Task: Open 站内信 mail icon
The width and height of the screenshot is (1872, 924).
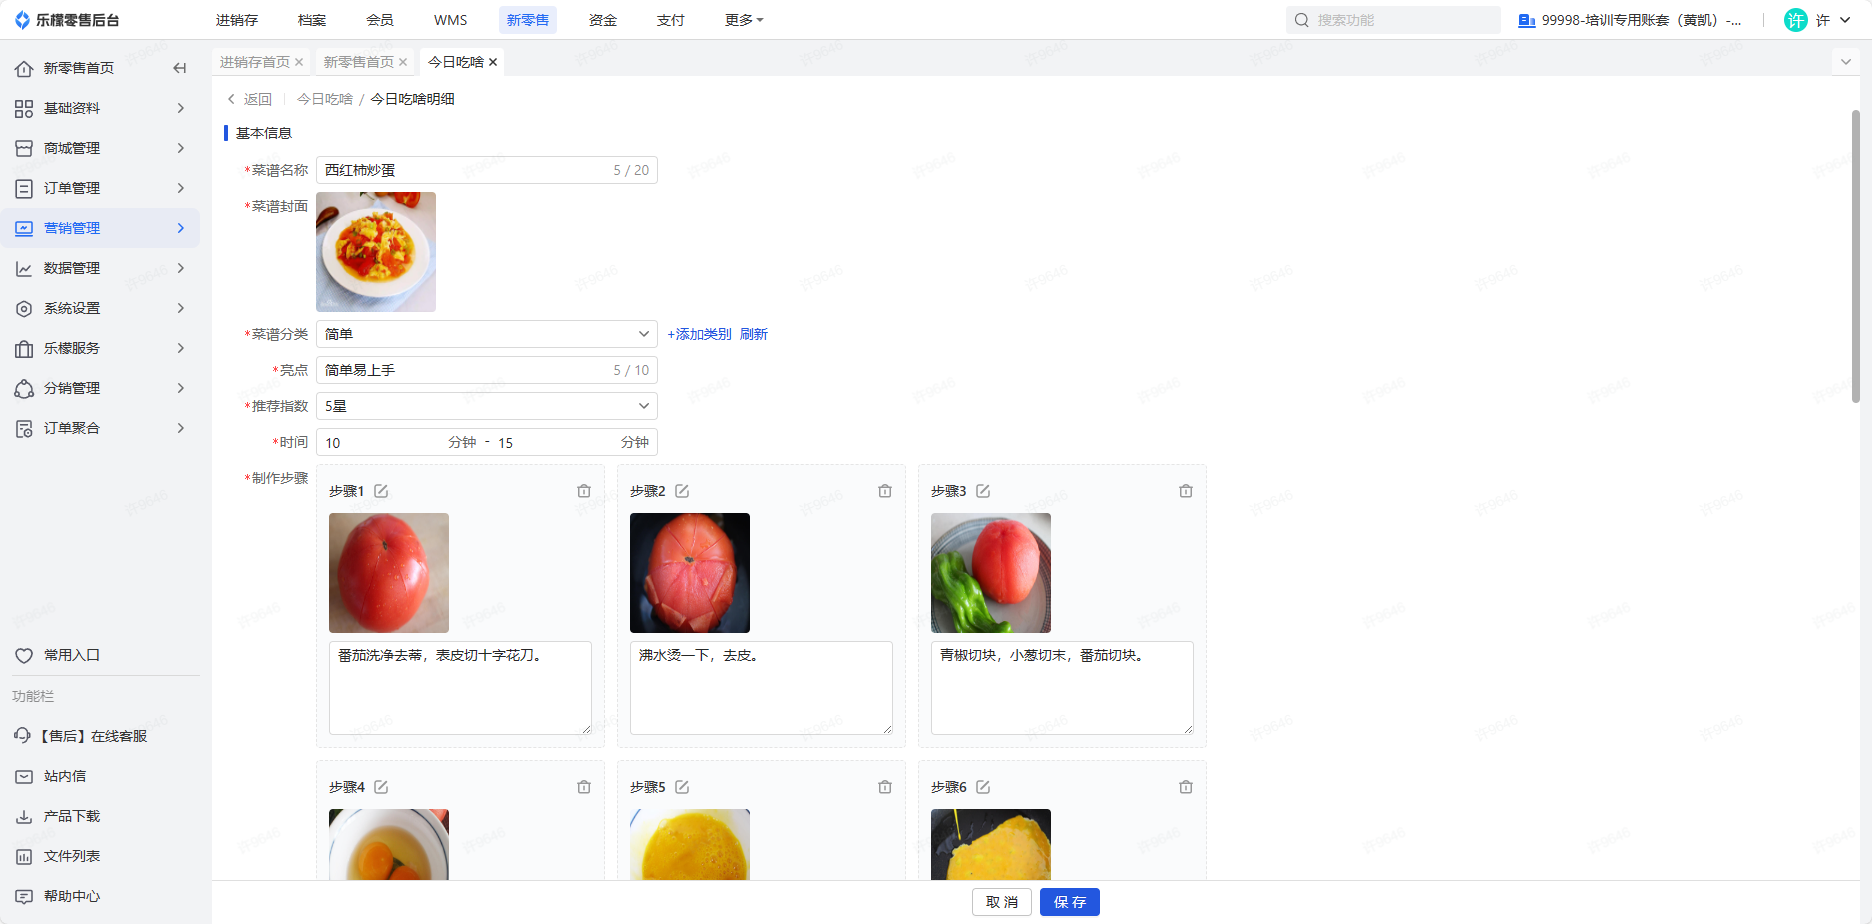Action: pyautogui.click(x=24, y=776)
